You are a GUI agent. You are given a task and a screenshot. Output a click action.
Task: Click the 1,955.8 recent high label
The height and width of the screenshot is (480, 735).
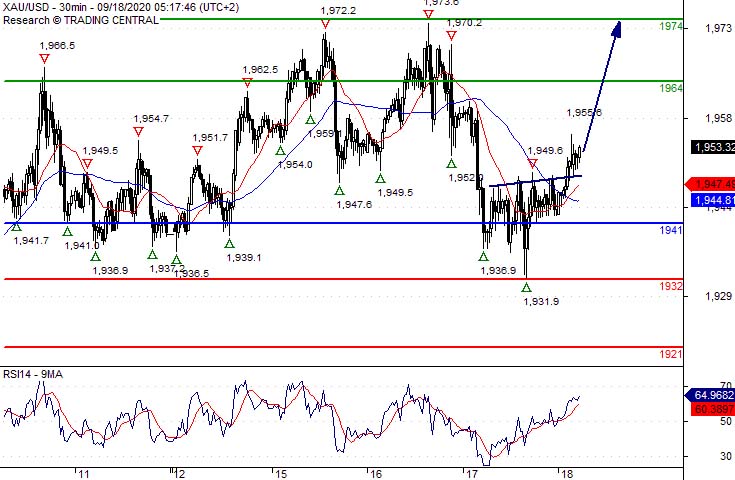coord(584,112)
